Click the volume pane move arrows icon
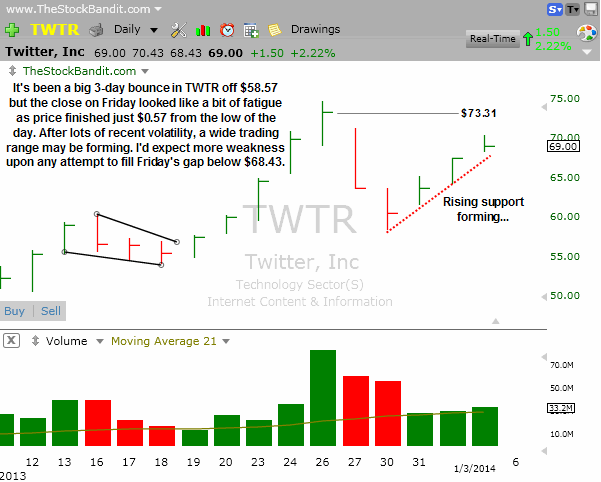Screen dimensions: 601x482 35,341
